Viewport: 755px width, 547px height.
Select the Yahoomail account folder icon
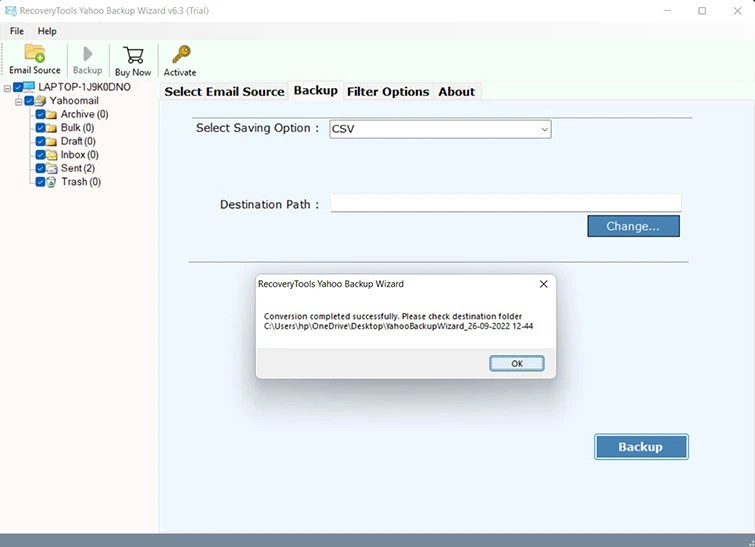pos(40,101)
